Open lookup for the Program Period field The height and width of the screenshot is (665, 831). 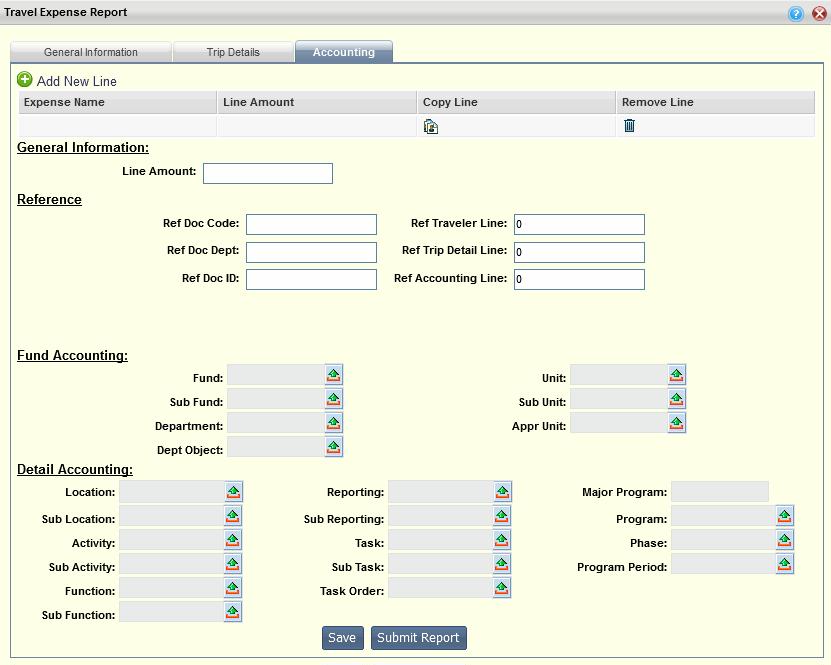coord(785,564)
